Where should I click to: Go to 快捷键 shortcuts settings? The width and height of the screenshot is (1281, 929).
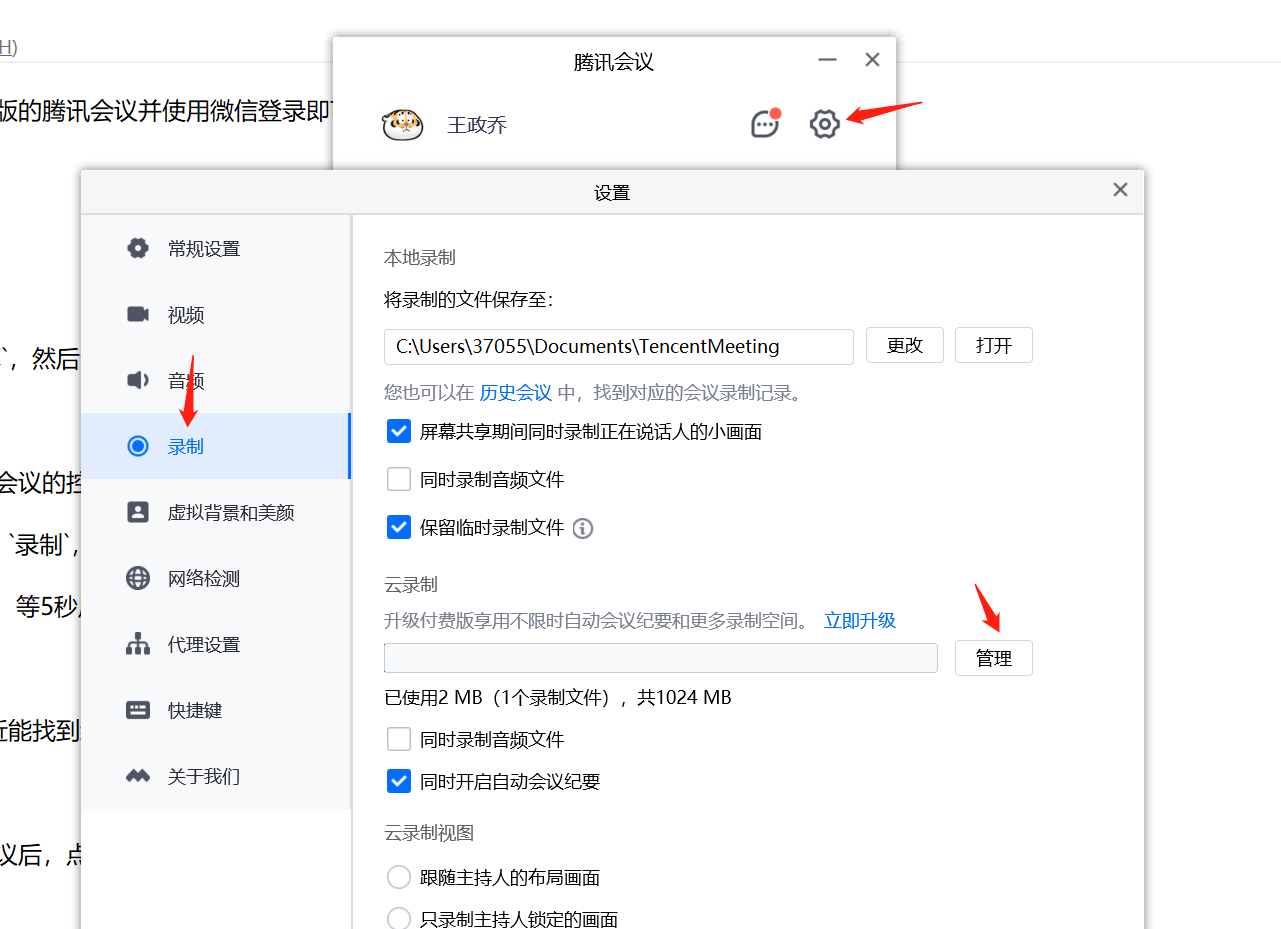[194, 711]
